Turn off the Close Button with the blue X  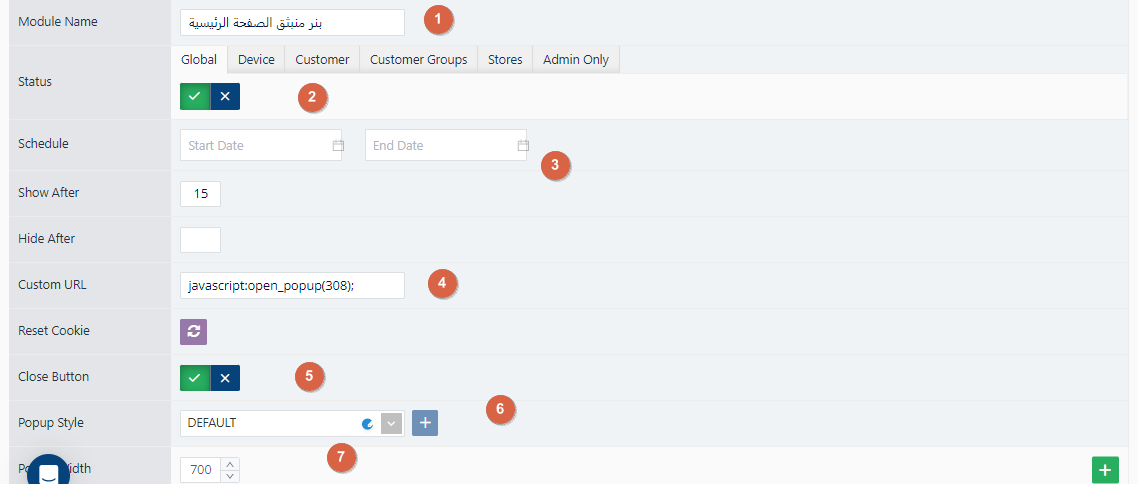[225, 378]
